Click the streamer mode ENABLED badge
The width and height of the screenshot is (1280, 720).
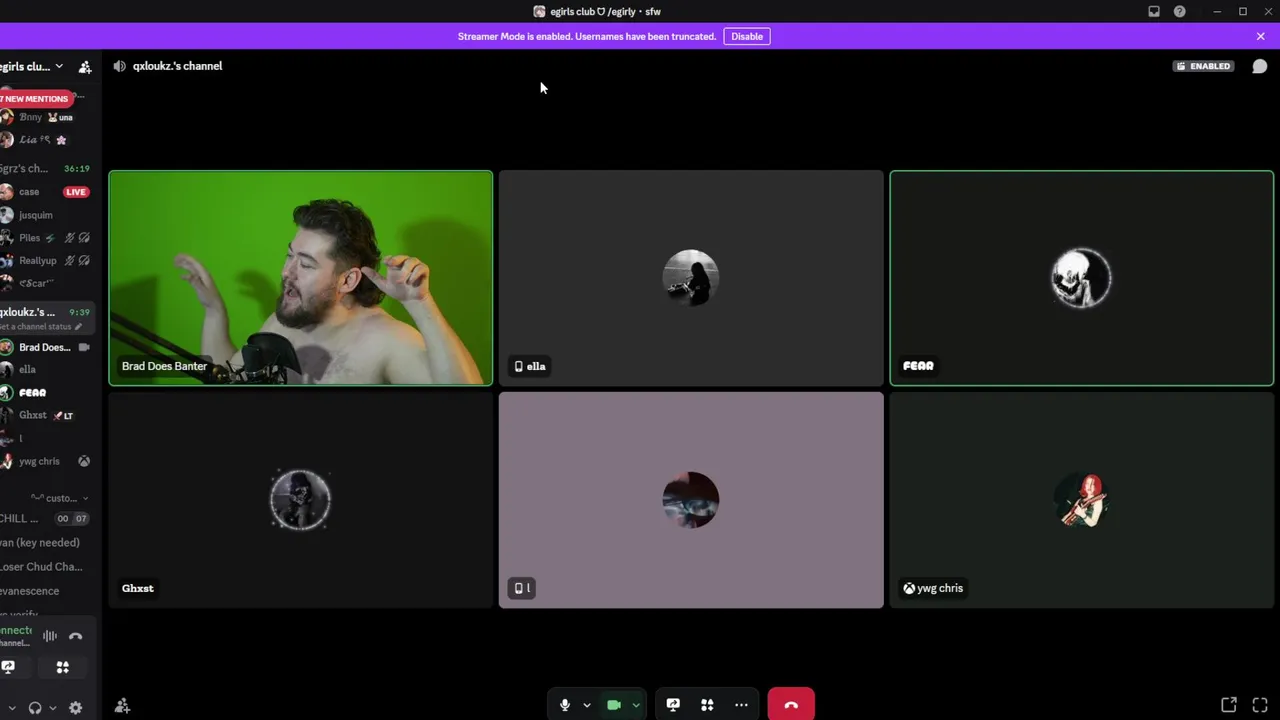pyautogui.click(x=1203, y=66)
